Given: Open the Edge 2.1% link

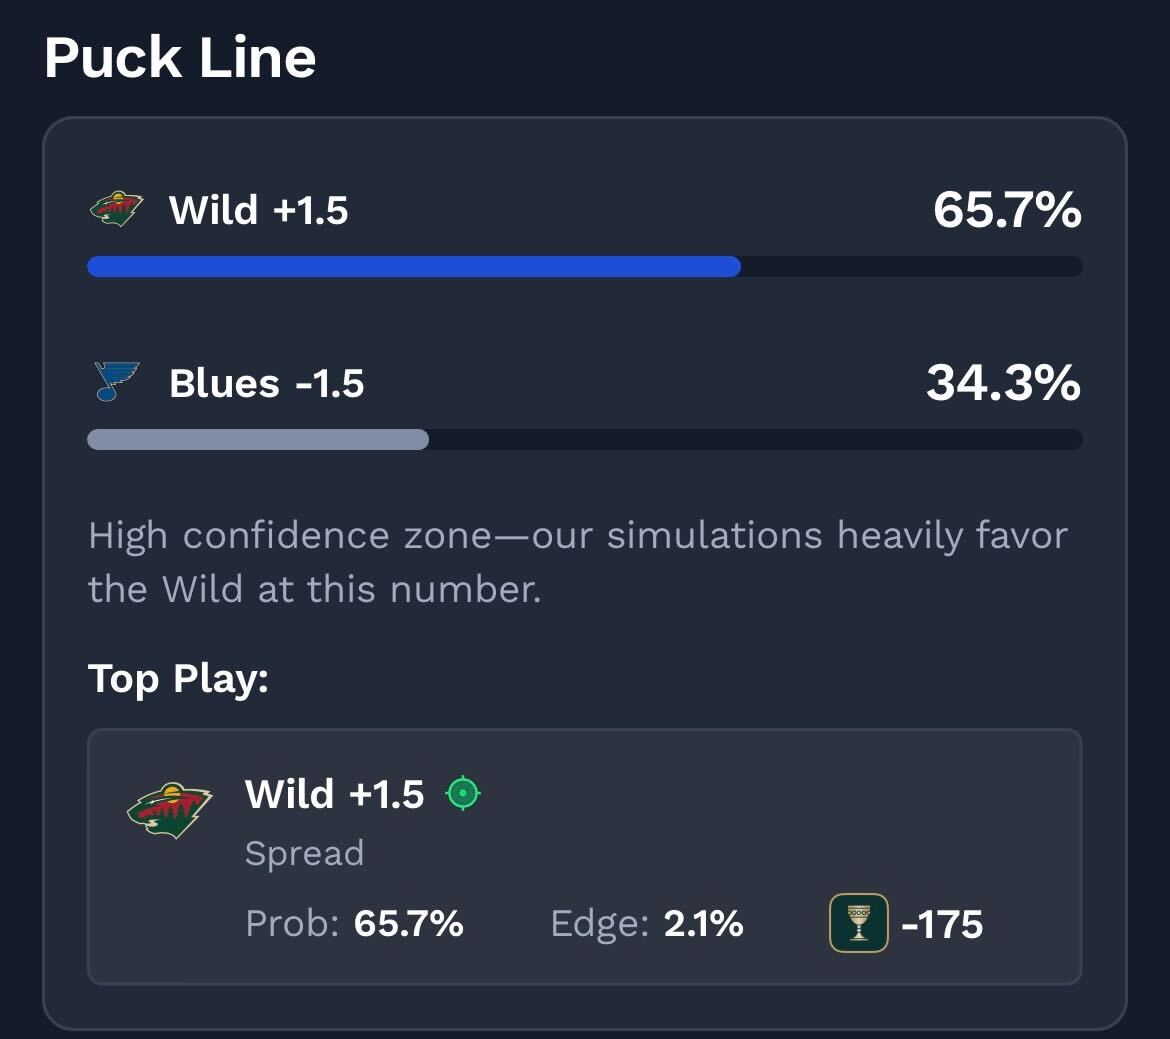Looking at the screenshot, I should (x=649, y=925).
